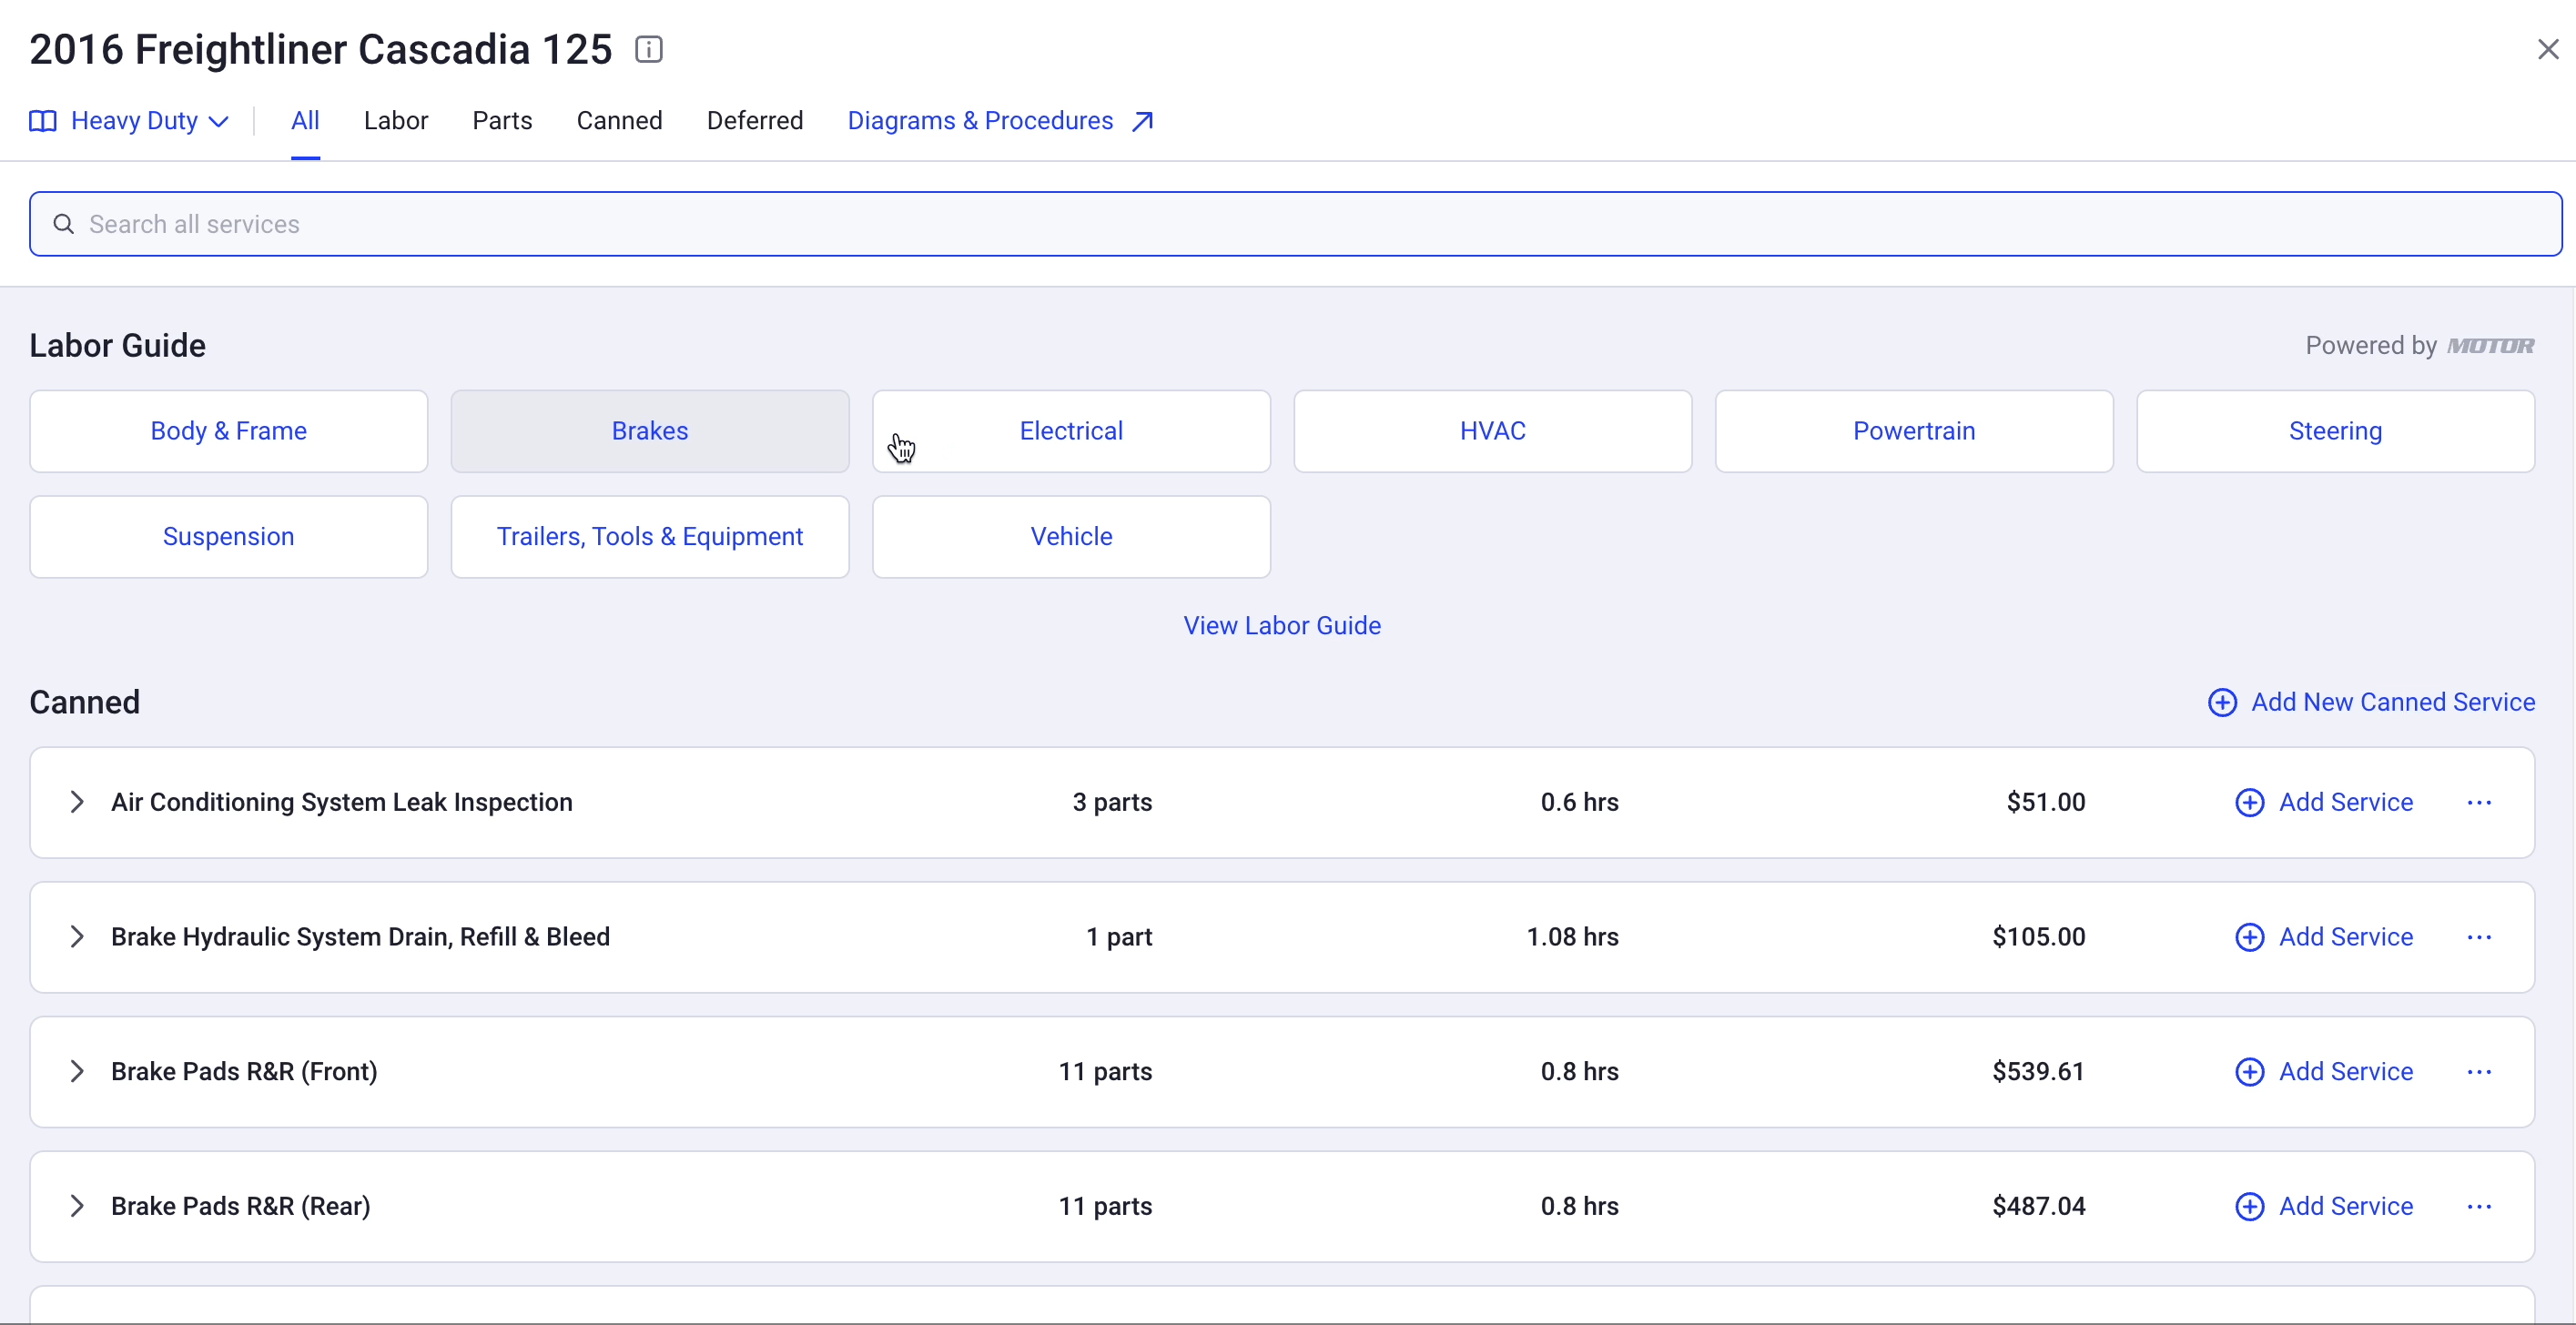Focus the Search all services field
Viewport: 2576px width, 1325px height.
point(1295,224)
